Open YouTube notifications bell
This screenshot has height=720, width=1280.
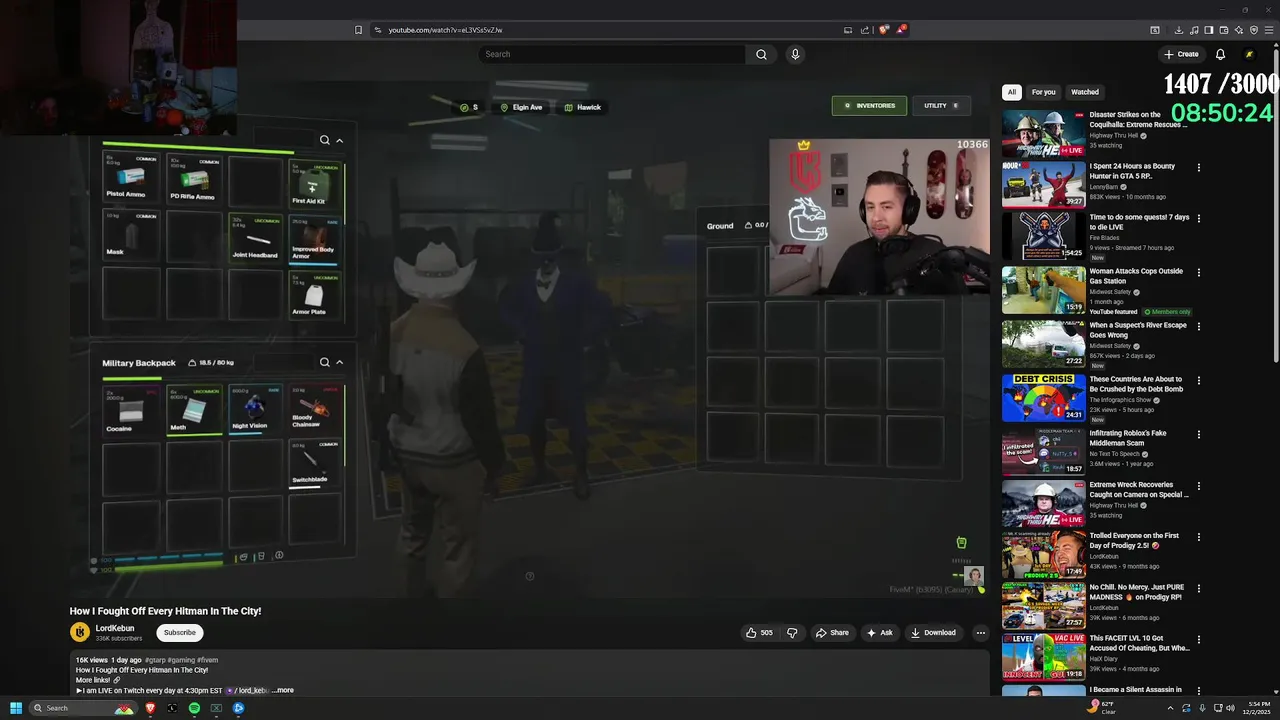(x=1220, y=54)
